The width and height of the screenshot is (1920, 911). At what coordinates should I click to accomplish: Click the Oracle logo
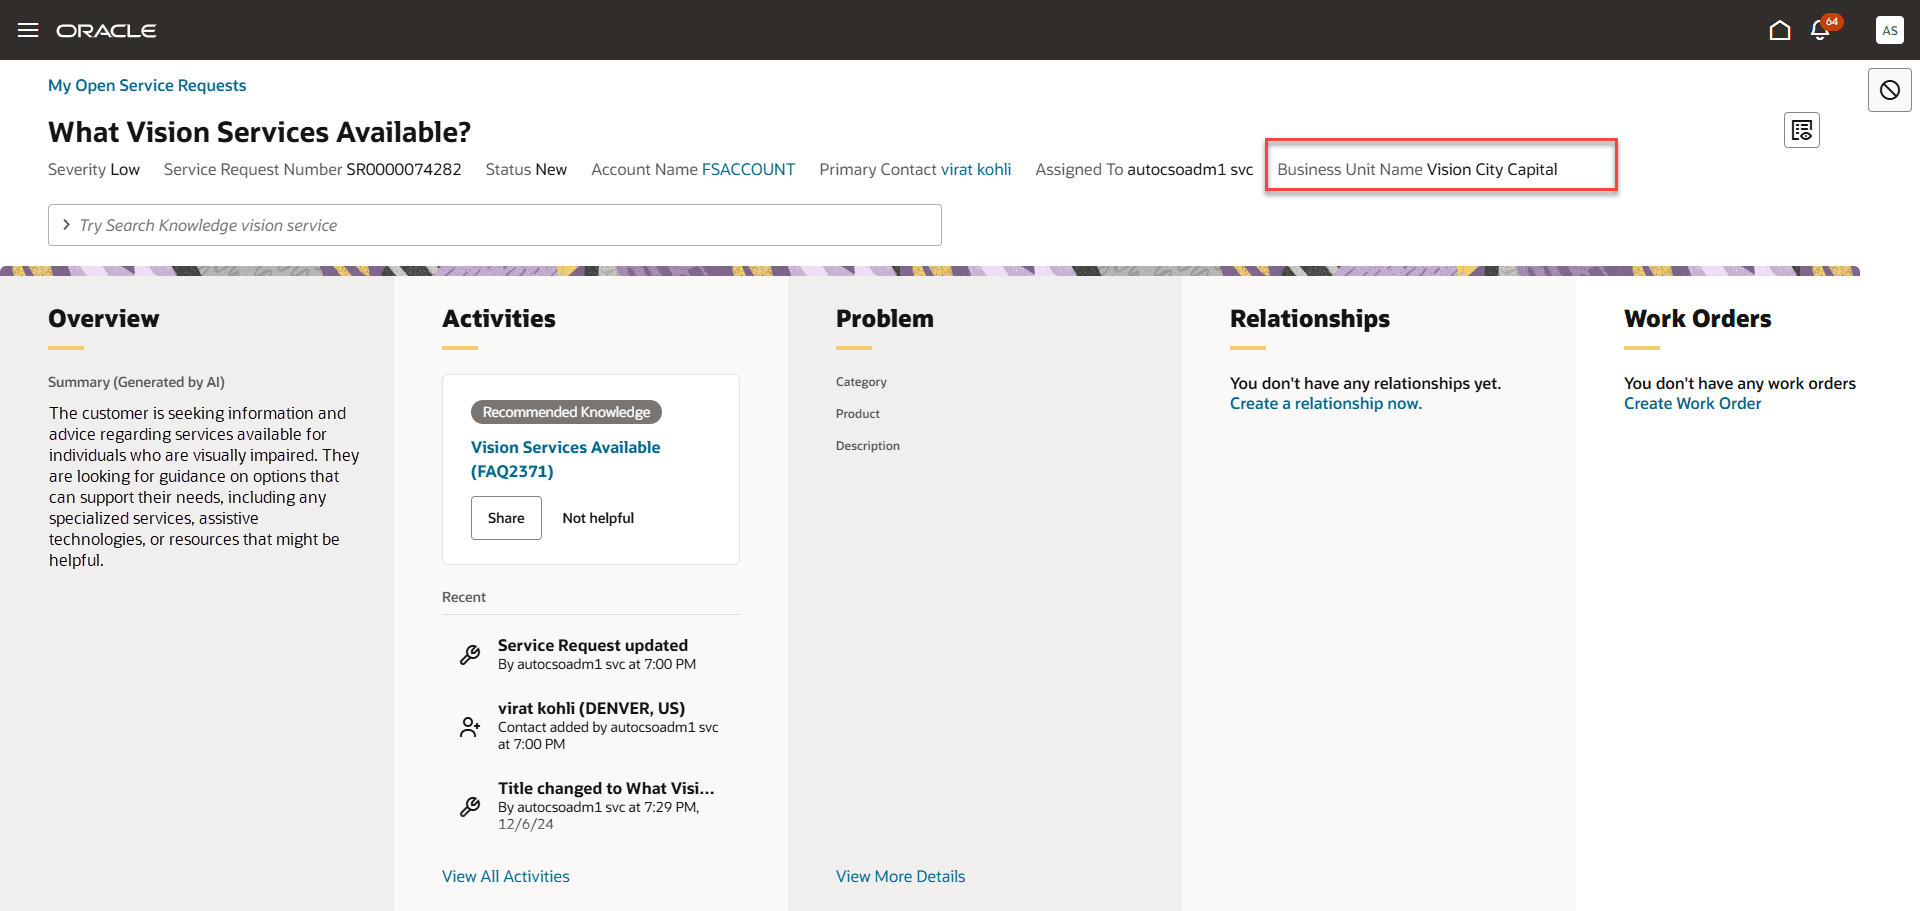pos(106,31)
